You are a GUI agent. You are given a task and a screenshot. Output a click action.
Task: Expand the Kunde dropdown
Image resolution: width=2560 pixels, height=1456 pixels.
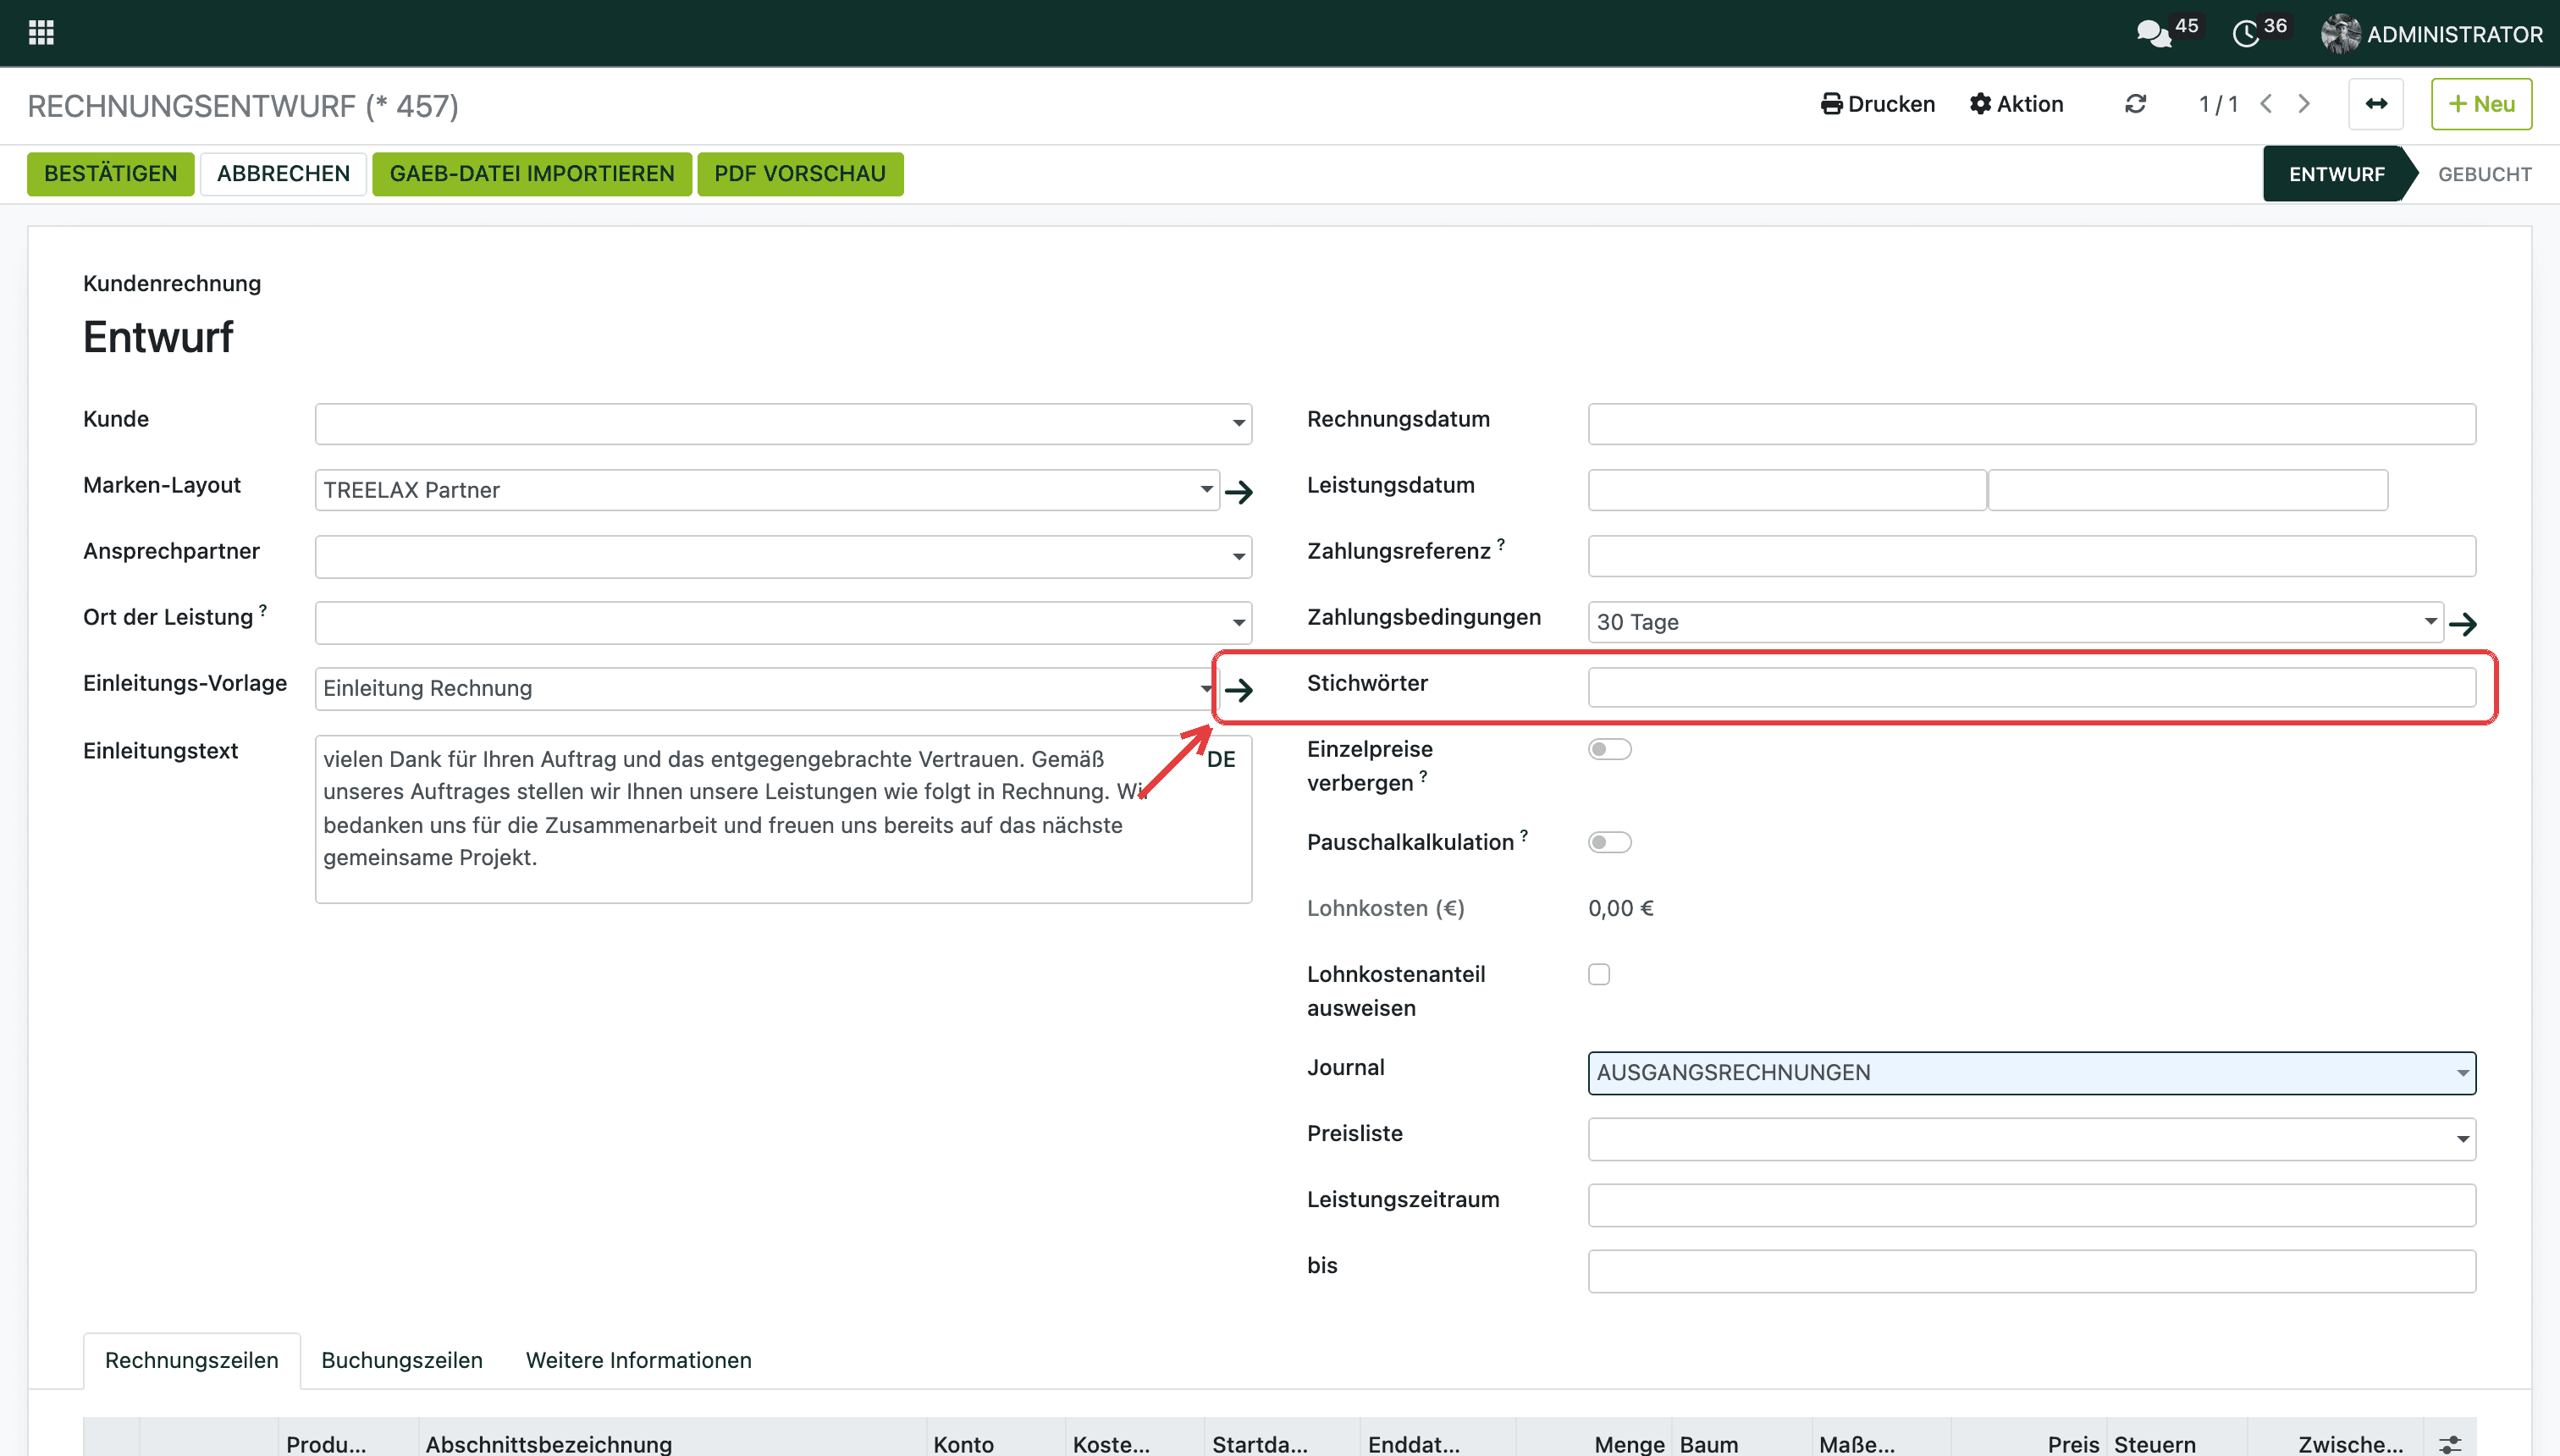pos(1238,424)
